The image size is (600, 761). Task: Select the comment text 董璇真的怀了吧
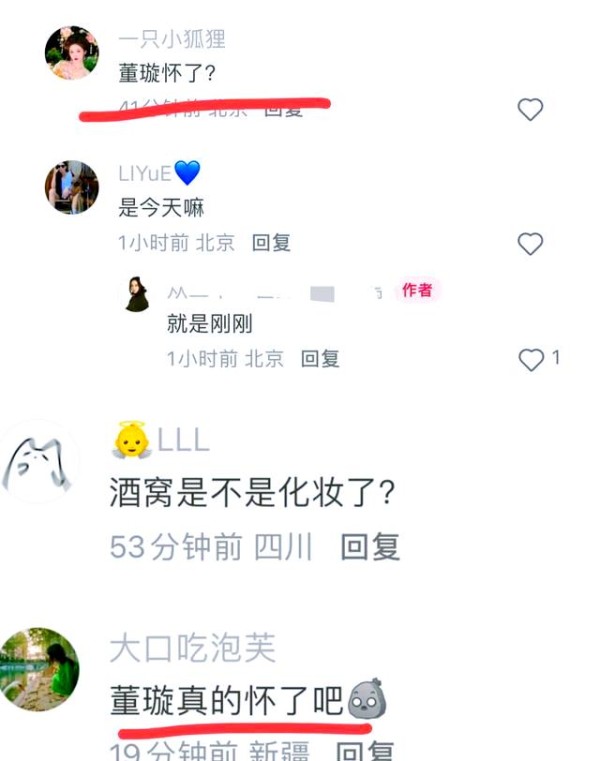tap(226, 700)
